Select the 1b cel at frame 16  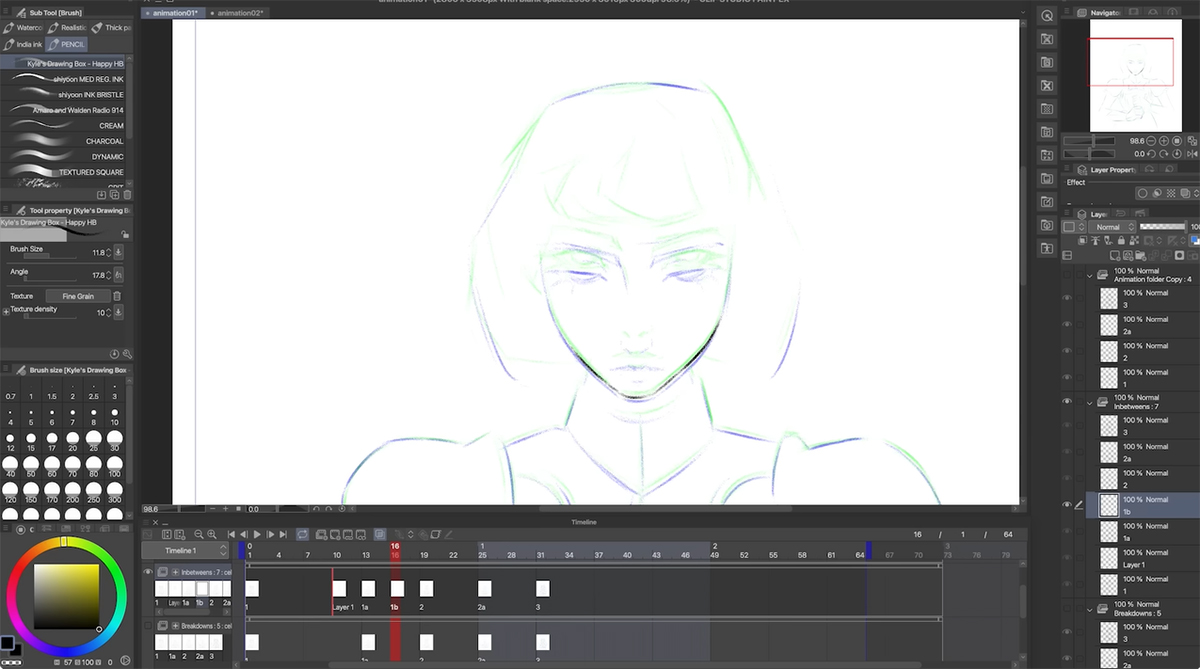click(397, 589)
